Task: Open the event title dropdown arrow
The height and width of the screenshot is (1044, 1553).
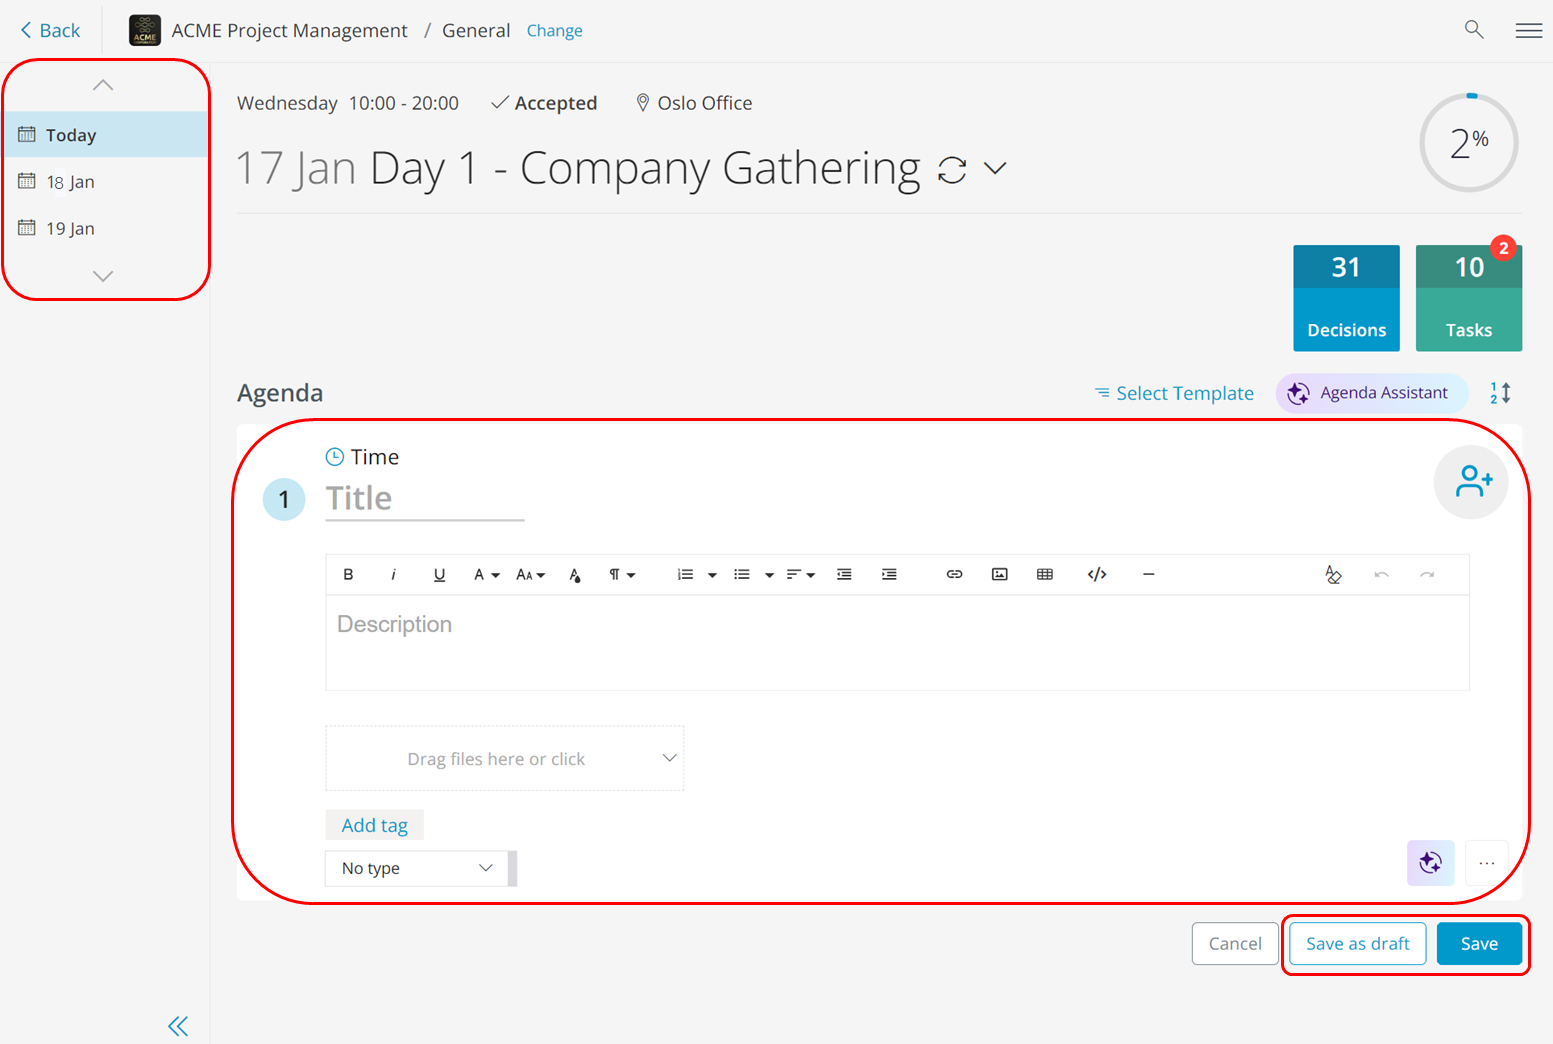Action: pos(995,168)
